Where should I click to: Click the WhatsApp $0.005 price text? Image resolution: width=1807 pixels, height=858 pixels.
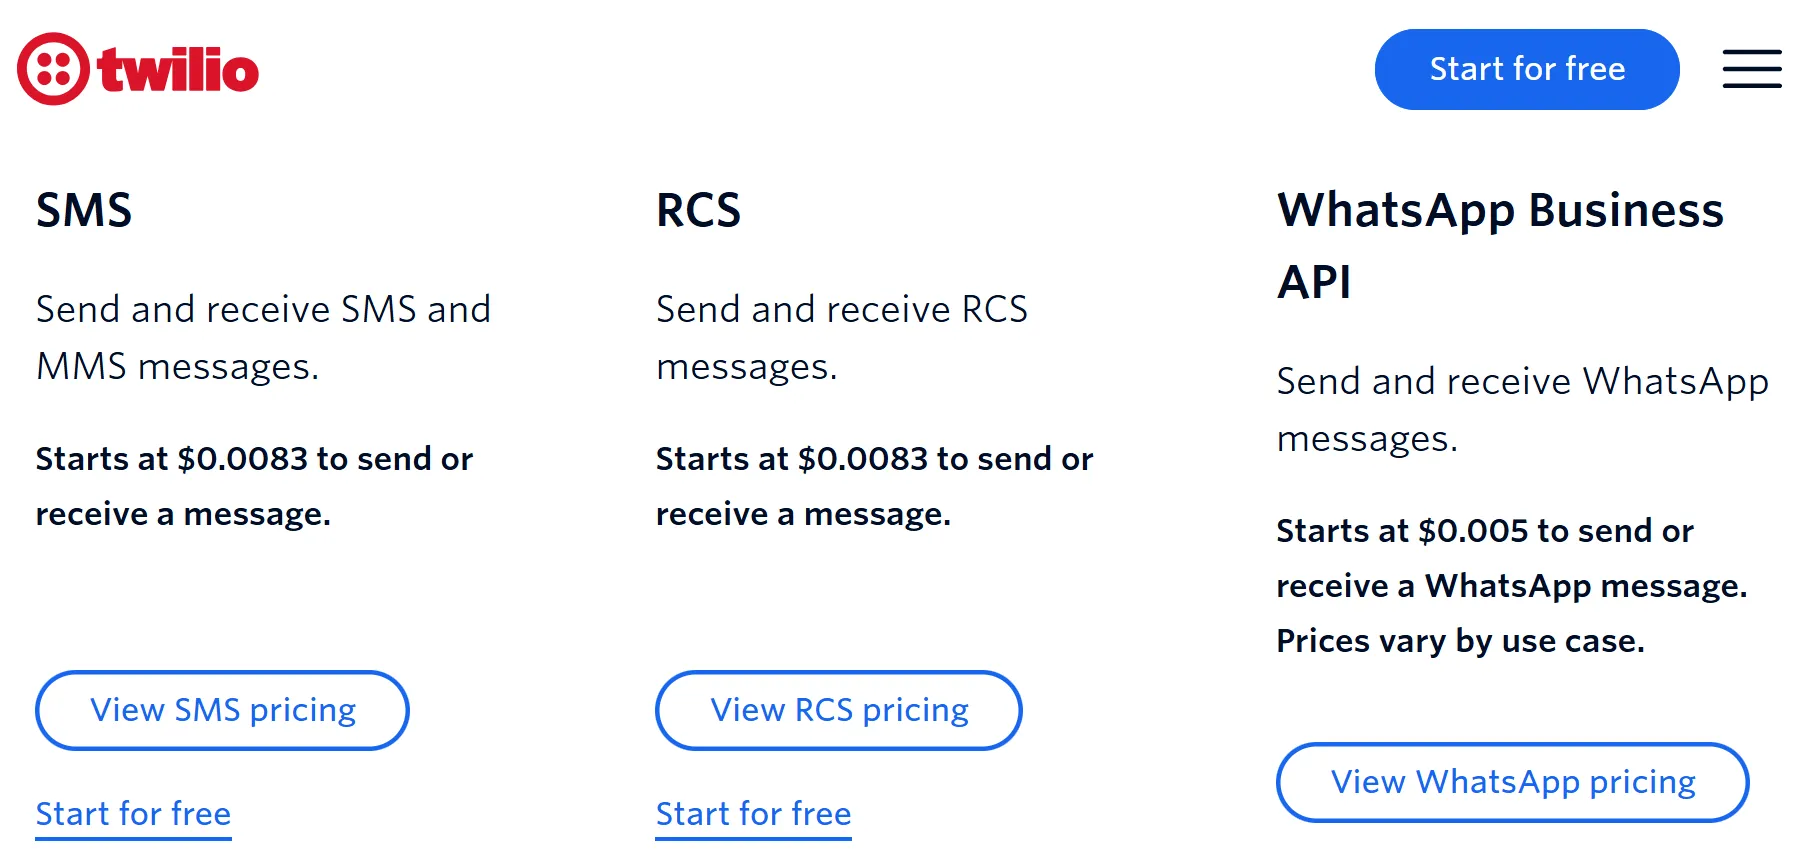(1484, 531)
